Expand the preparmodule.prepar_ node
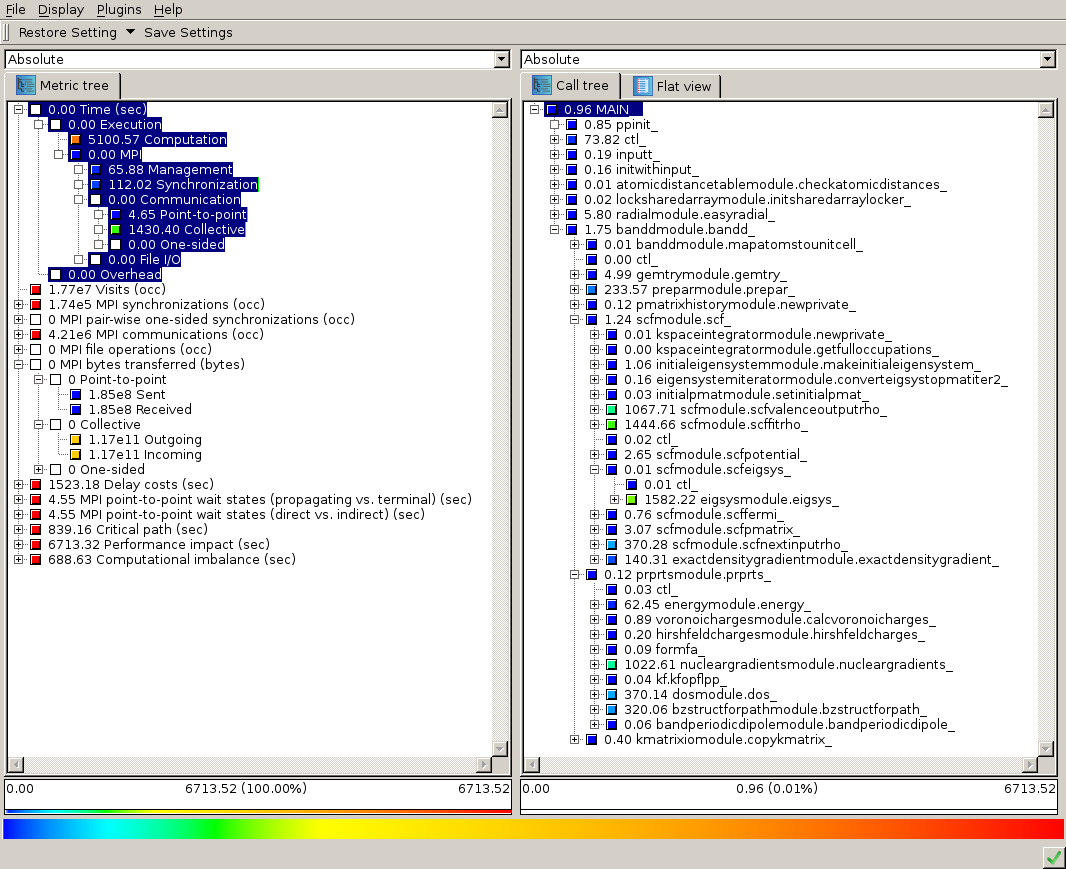Image resolution: width=1066 pixels, height=869 pixels. click(x=575, y=290)
